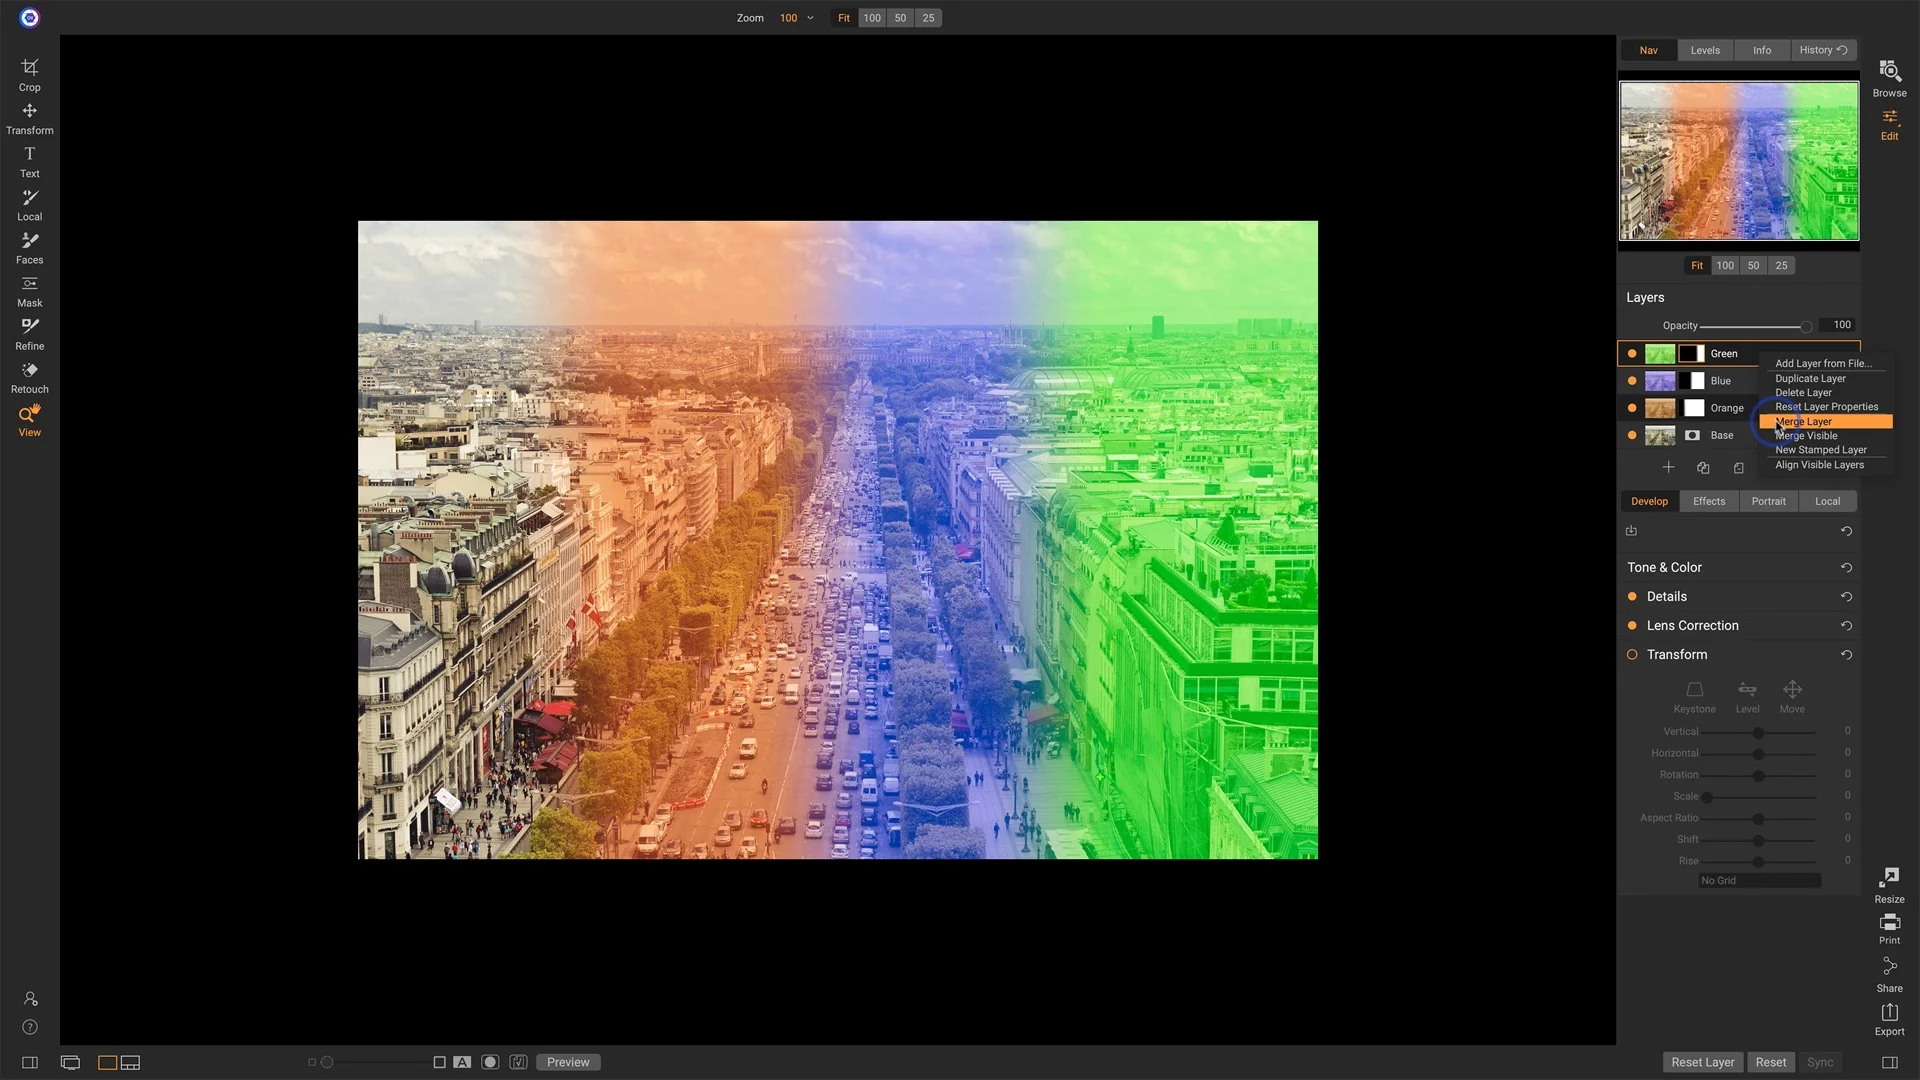Disable the Details adjustment pane
The image size is (1920, 1080).
tap(1632, 596)
